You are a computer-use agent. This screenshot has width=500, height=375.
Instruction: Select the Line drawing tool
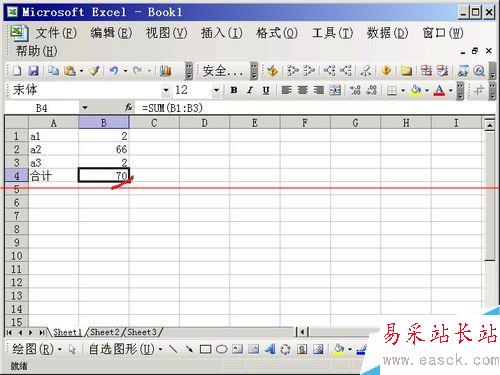173,349
